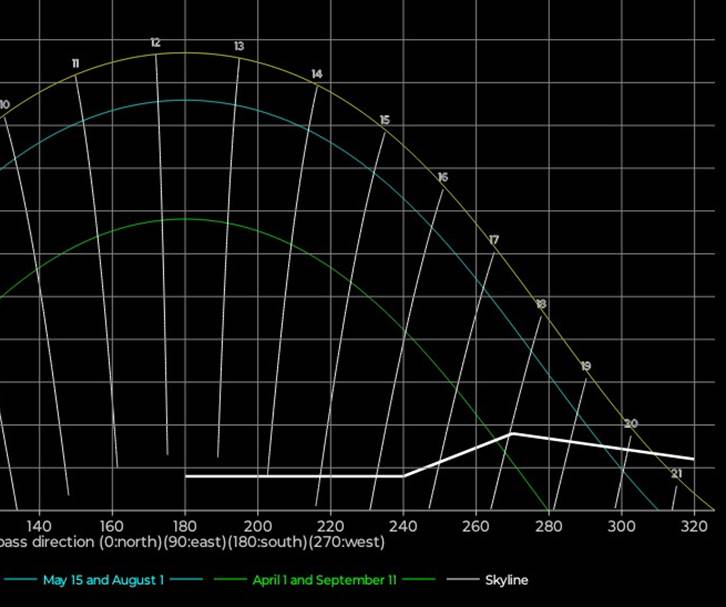Viewport: 726px width, 607px height.
Task: Select the hour 17 marker on the chart
Action: pyautogui.click(x=494, y=240)
